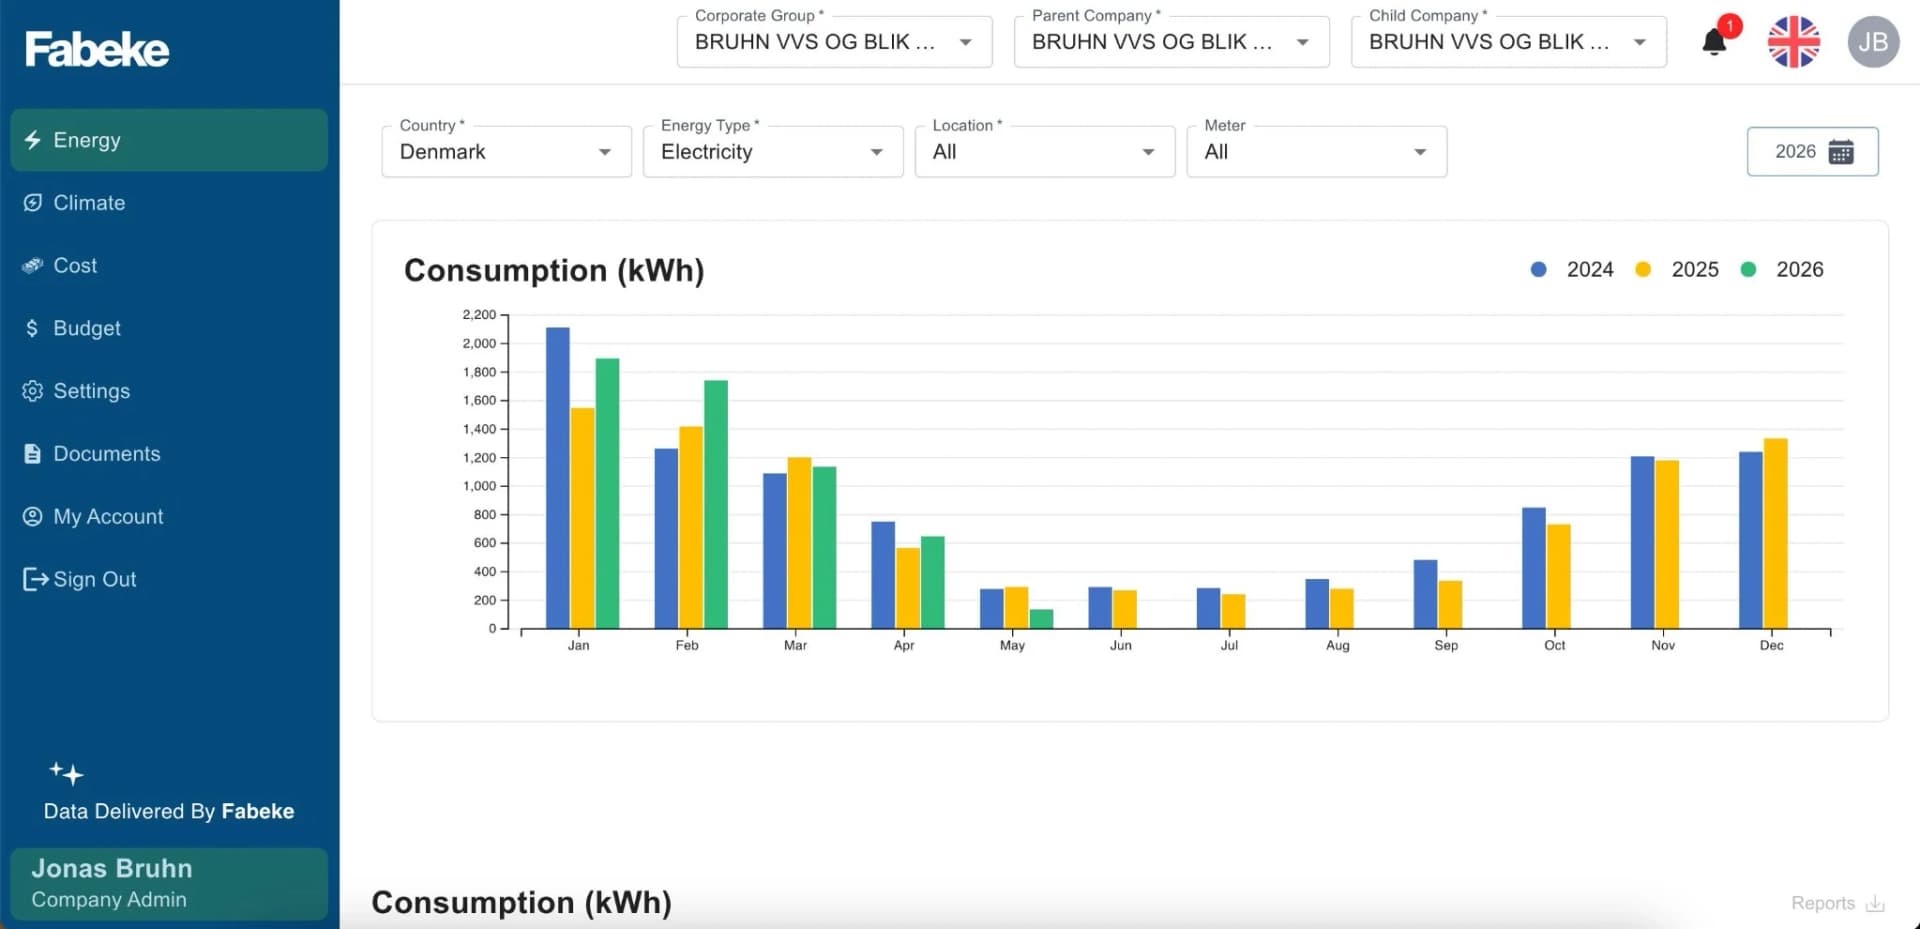Click the green April 2026 bar
Viewport: 1920px width, 929px height.
tap(933, 583)
